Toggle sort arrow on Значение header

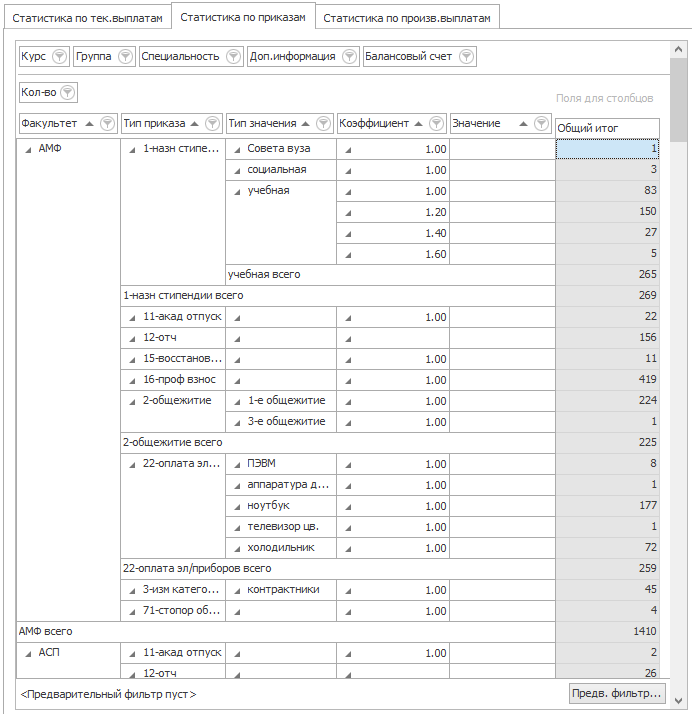coord(523,124)
